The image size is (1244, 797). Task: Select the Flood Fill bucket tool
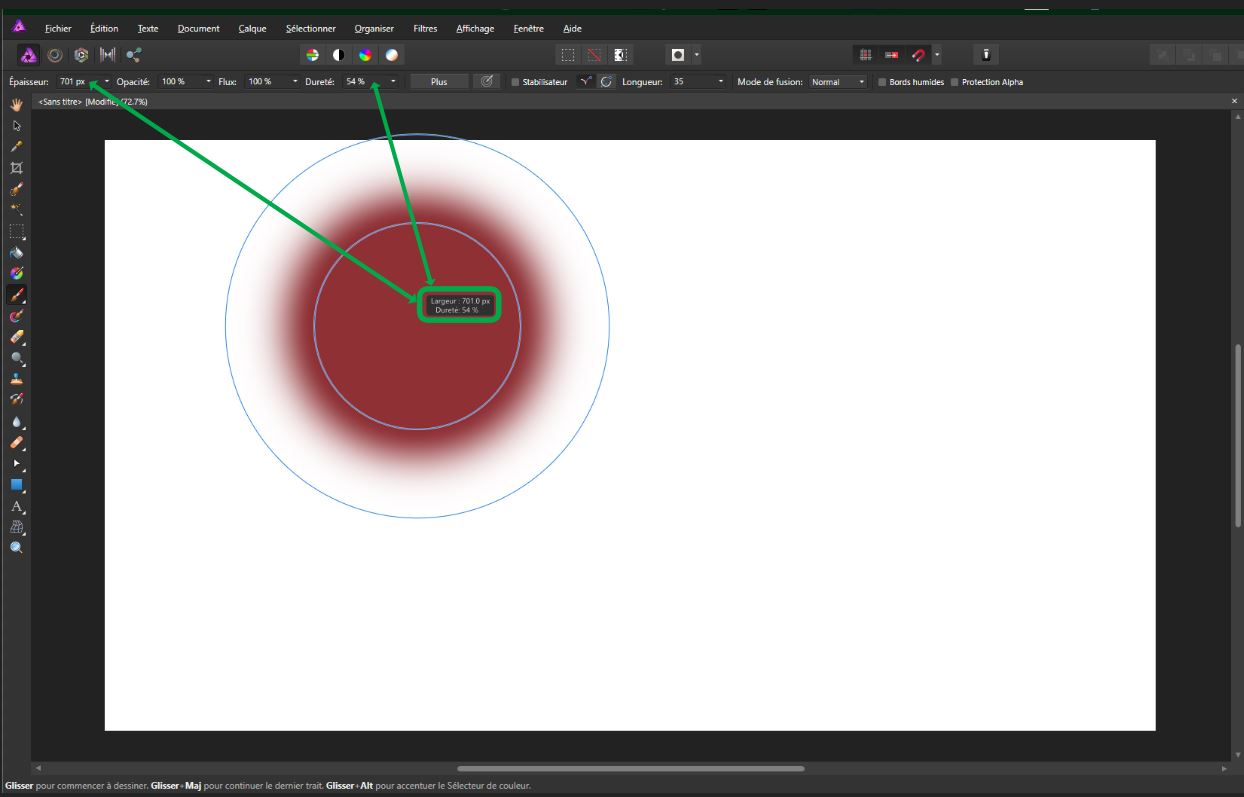[17, 252]
